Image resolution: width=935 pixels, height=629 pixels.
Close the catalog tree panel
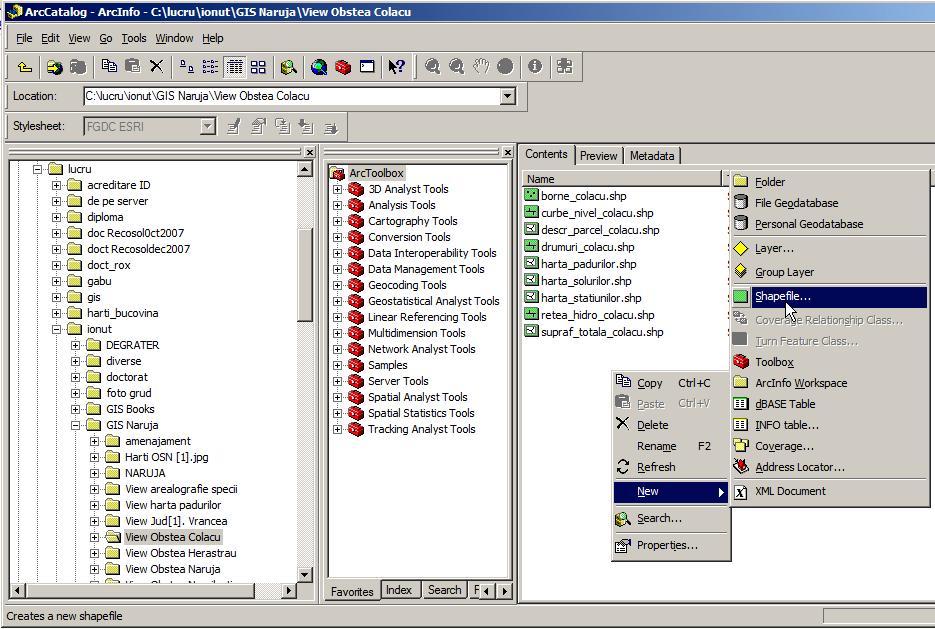[309, 153]
